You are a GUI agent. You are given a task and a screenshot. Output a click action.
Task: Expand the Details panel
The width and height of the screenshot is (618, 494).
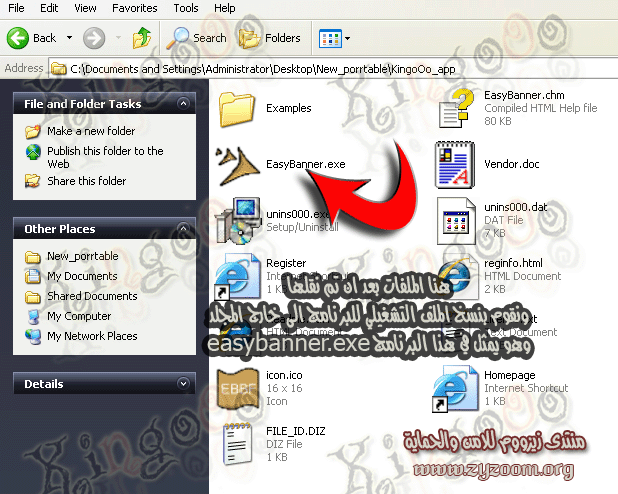[x=183, y=383]
